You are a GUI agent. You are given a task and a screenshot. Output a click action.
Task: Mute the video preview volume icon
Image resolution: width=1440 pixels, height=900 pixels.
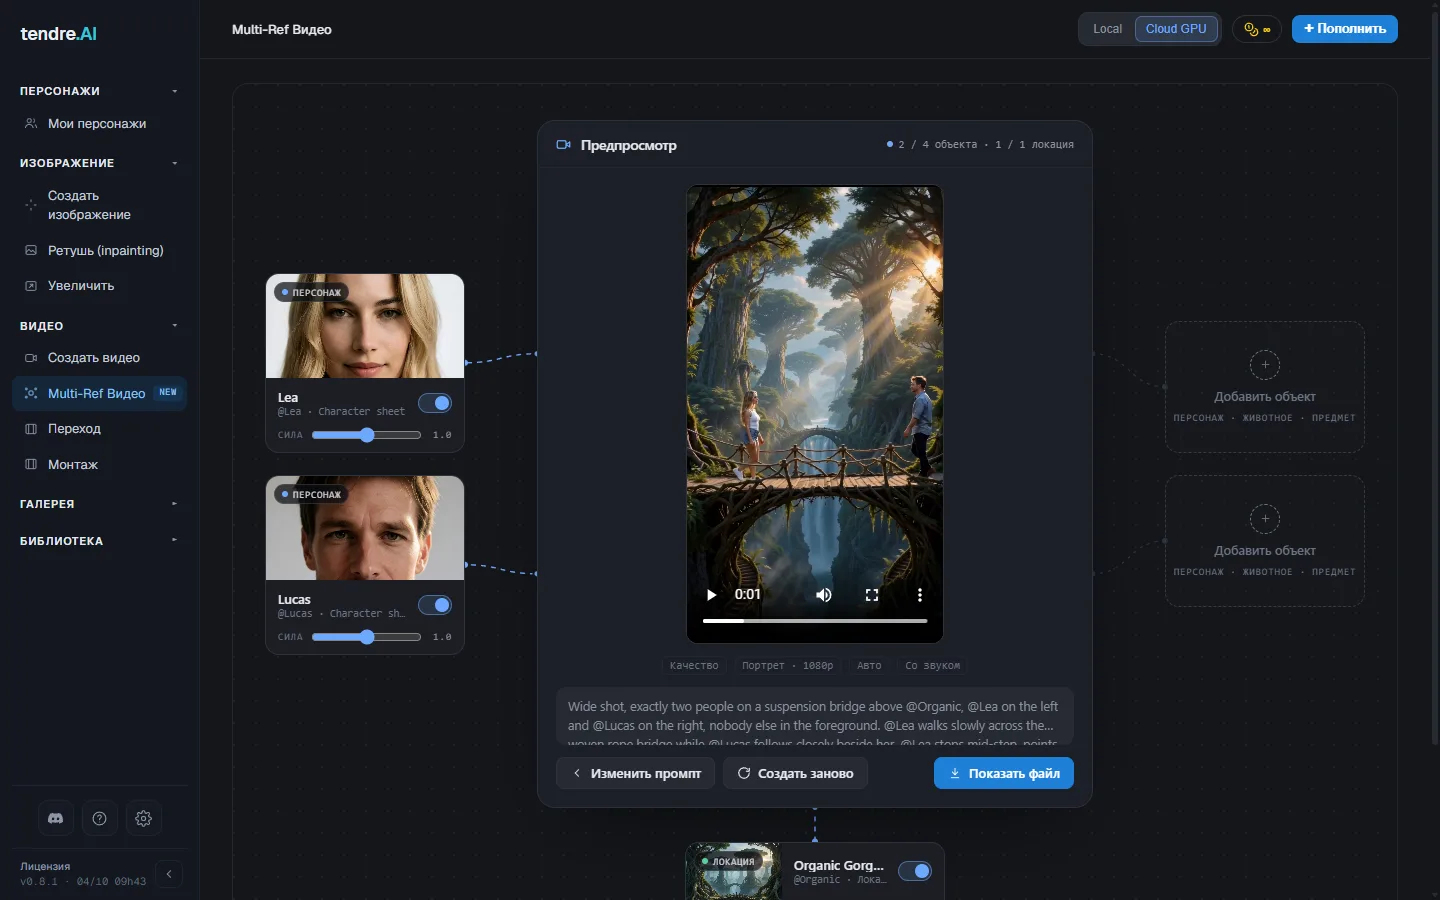point(824,595)
